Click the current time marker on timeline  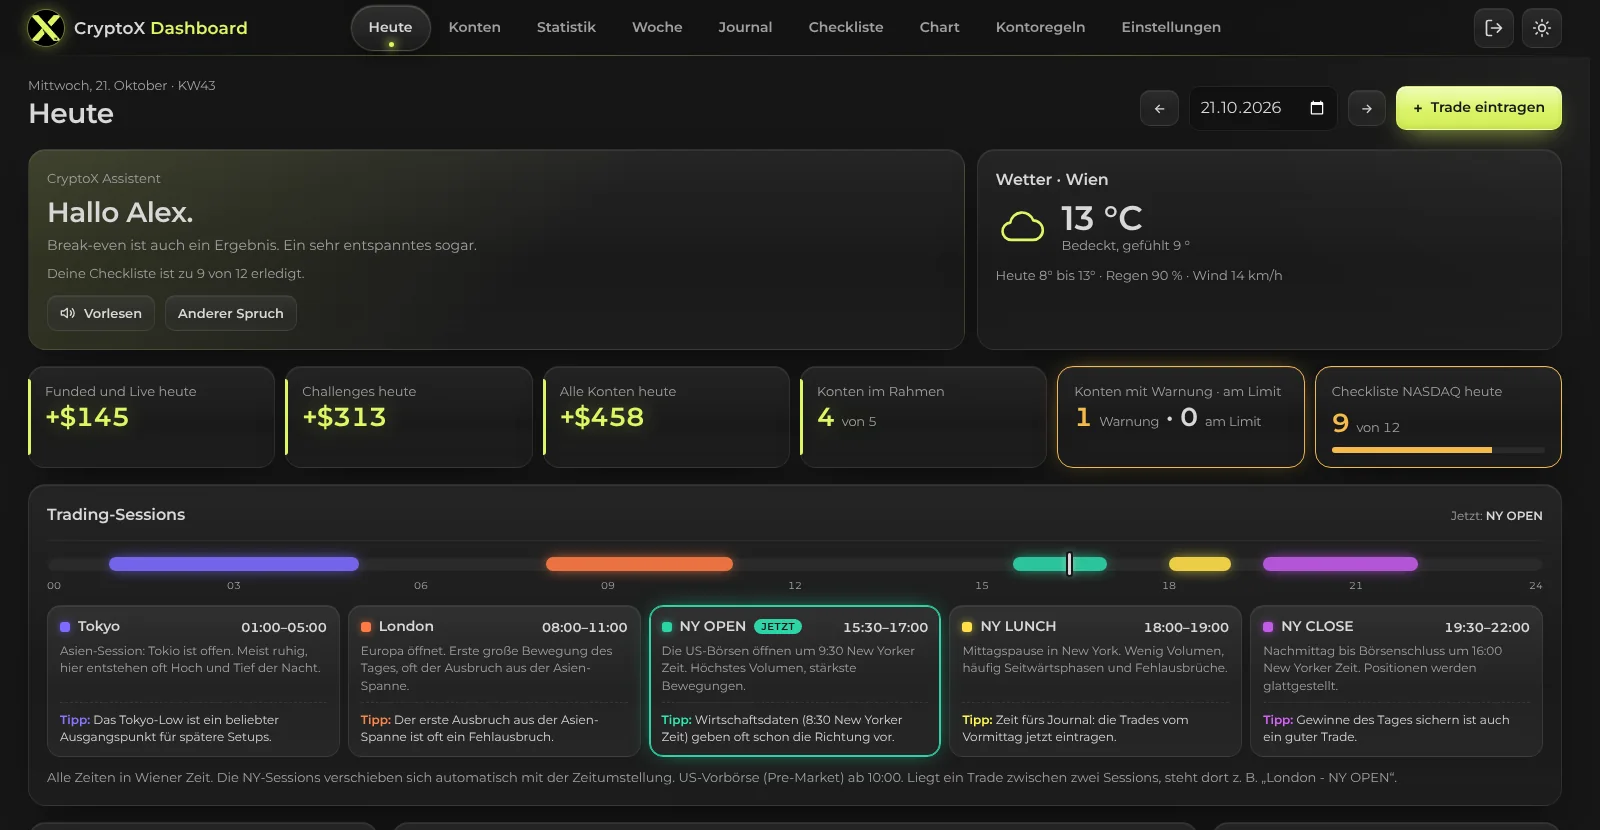pyautogui.click(x=1069, y=564)
